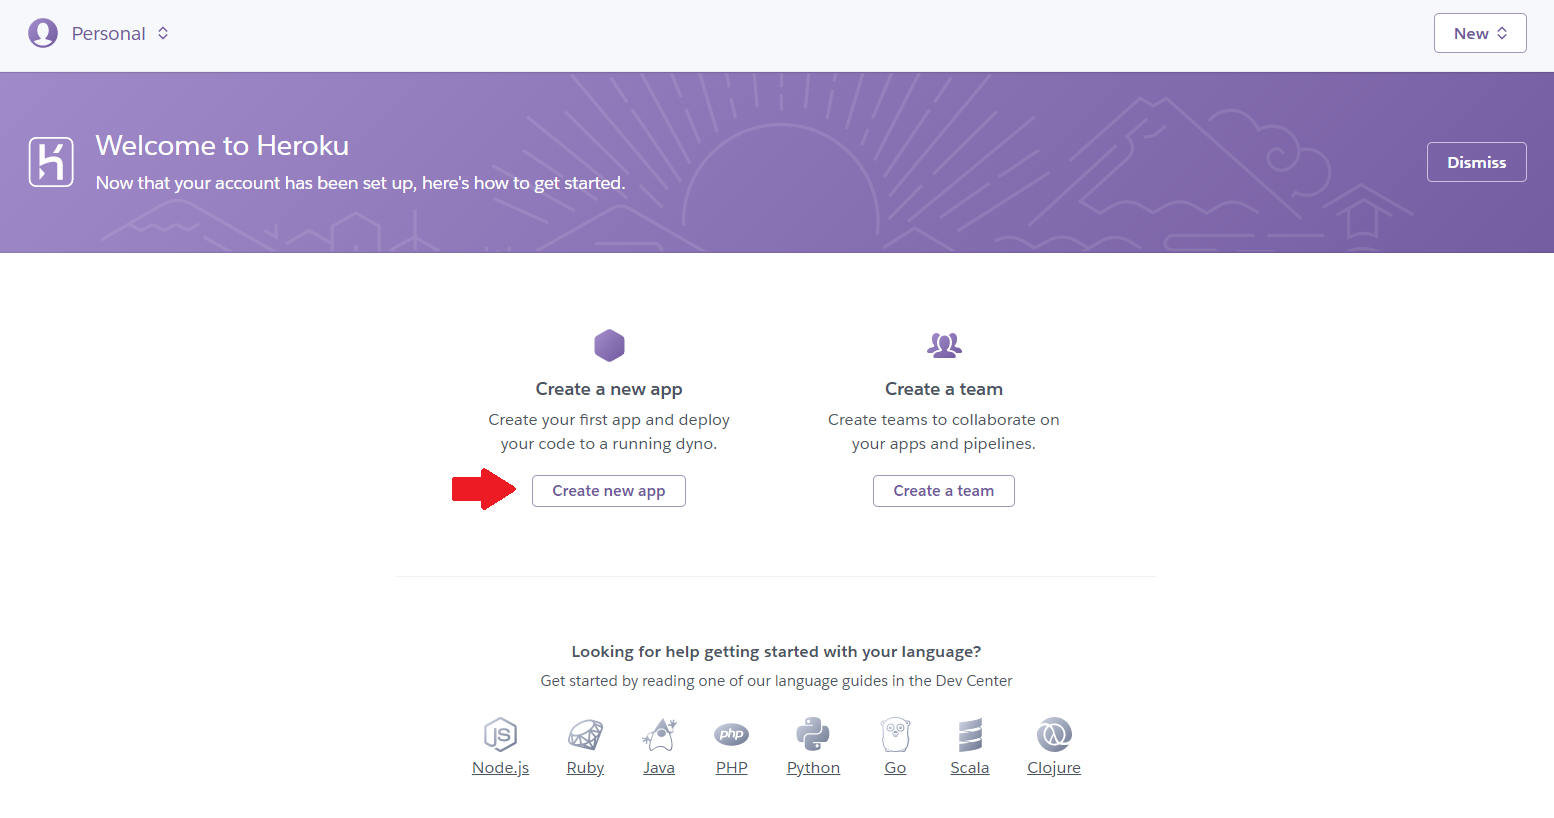
Task: Dismiss the Welcome to Heroku banner
Action: click(1477, 162)
